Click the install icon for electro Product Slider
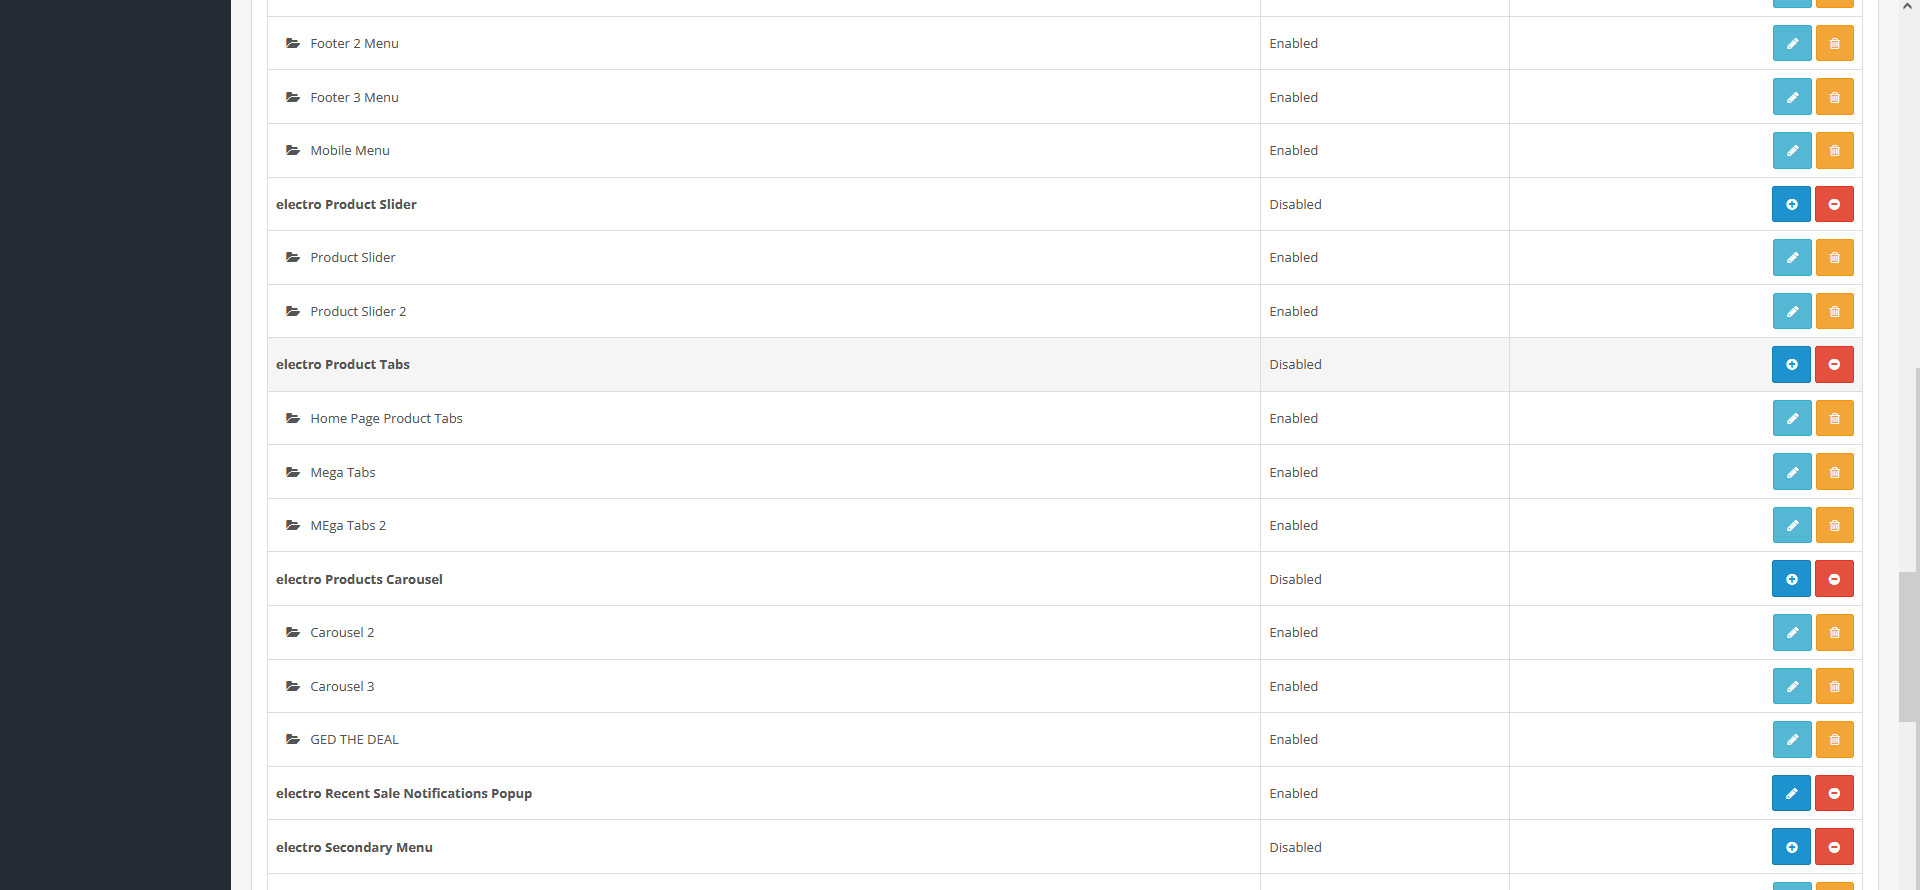1920x890 pixels. pyautogui.click(x=1791, y=204)
